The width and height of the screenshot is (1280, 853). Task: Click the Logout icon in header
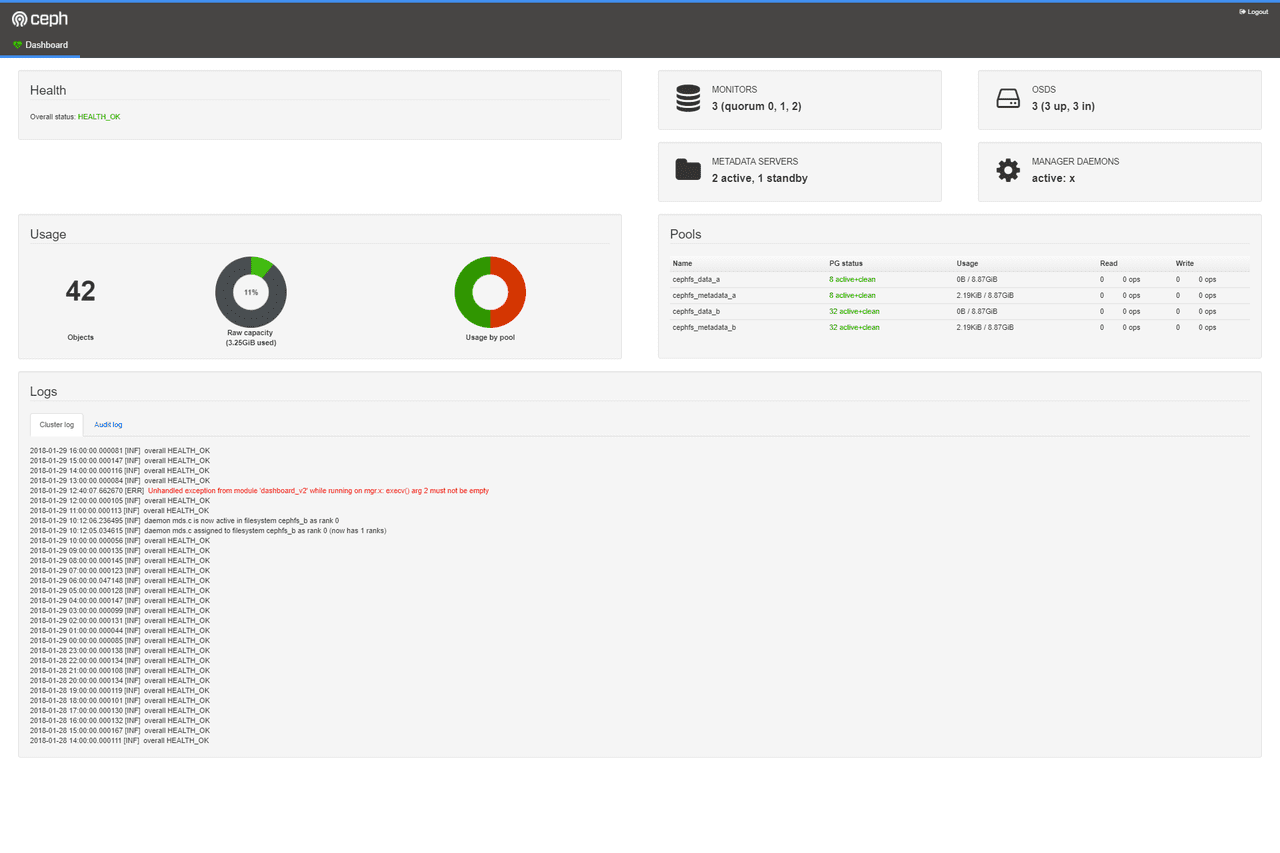click(x=1242, y=12)
